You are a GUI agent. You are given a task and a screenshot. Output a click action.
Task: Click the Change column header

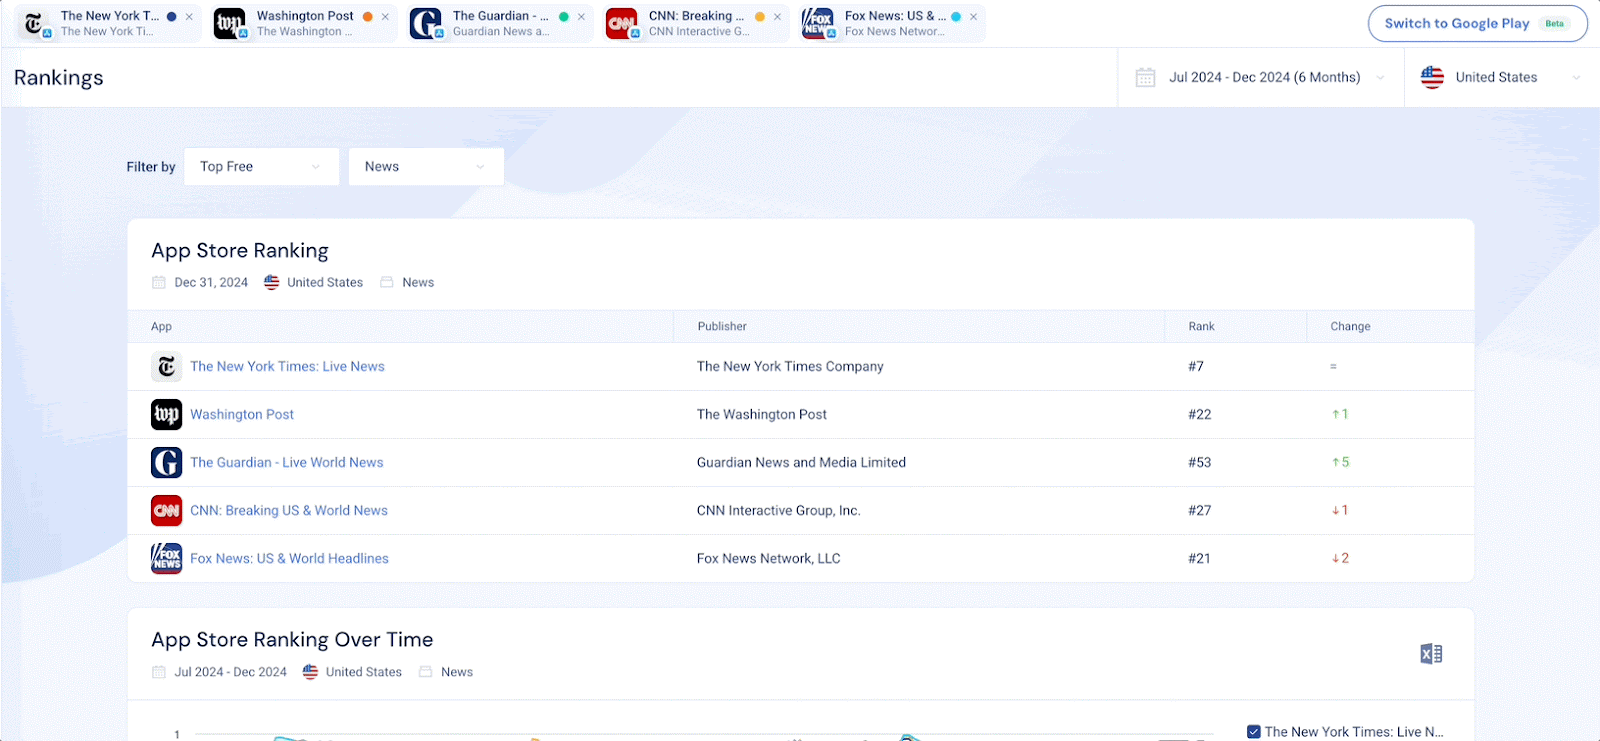(x=1350, y=326)
